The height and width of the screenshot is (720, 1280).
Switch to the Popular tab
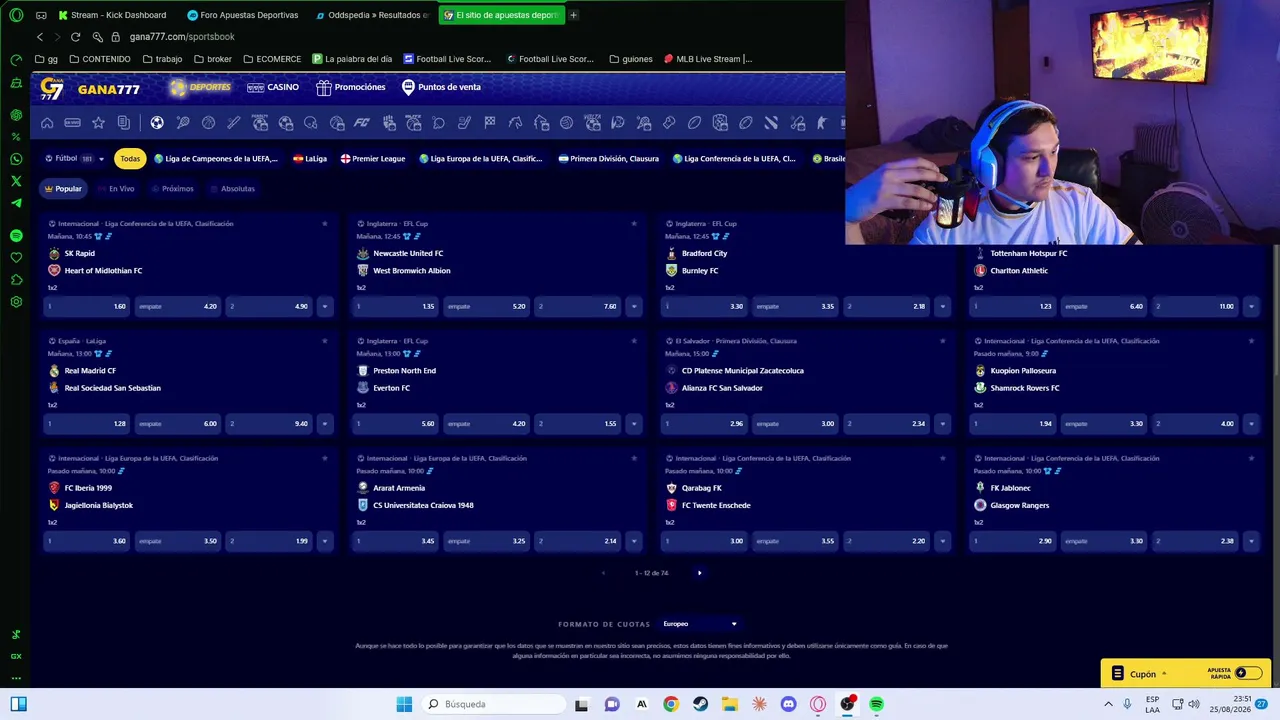[x=63, y=189]
